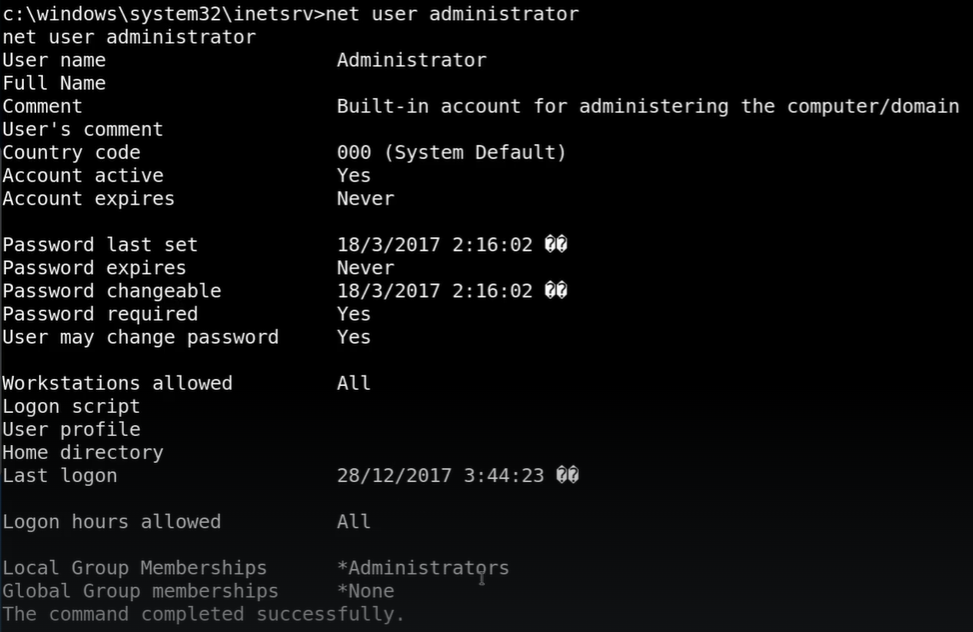Click "Never" beside Account expires

click(x=365, y=198)
